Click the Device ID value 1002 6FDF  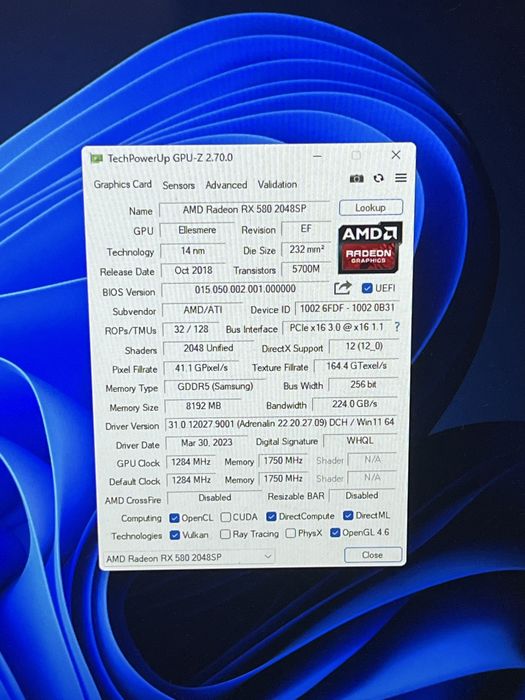pos(347,308)
